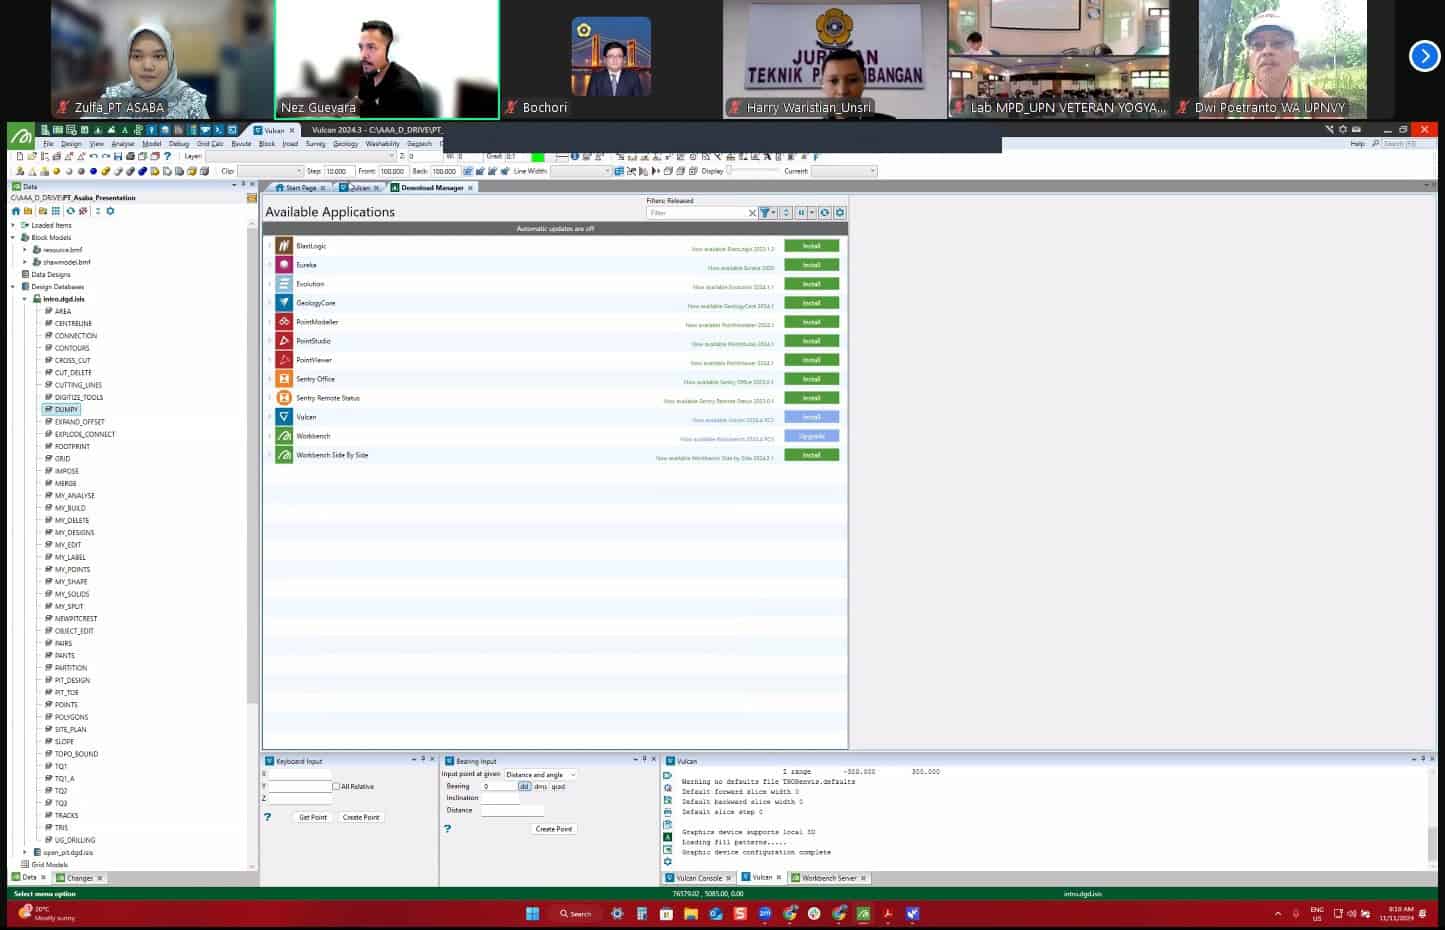Click the Data explorer home icon

[16, 211]
